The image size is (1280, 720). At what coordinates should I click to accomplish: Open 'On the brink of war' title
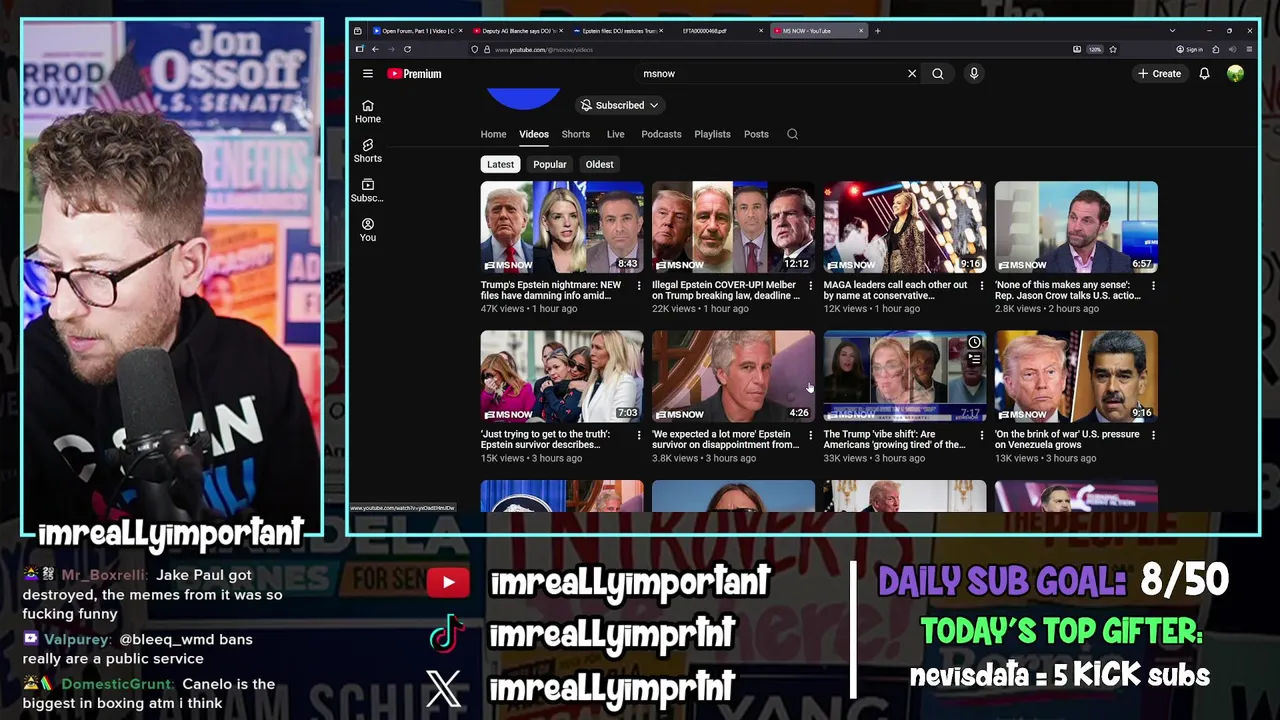(x=1067, y=439)
